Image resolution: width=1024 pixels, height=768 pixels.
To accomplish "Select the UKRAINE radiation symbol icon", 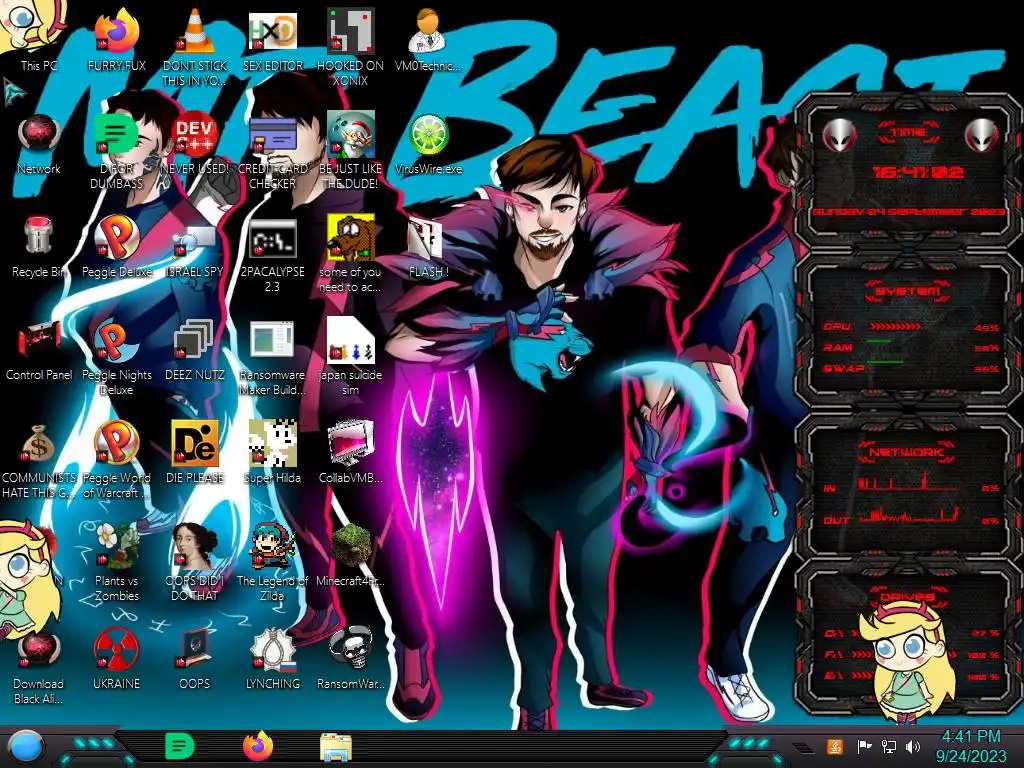I will 116,660.
